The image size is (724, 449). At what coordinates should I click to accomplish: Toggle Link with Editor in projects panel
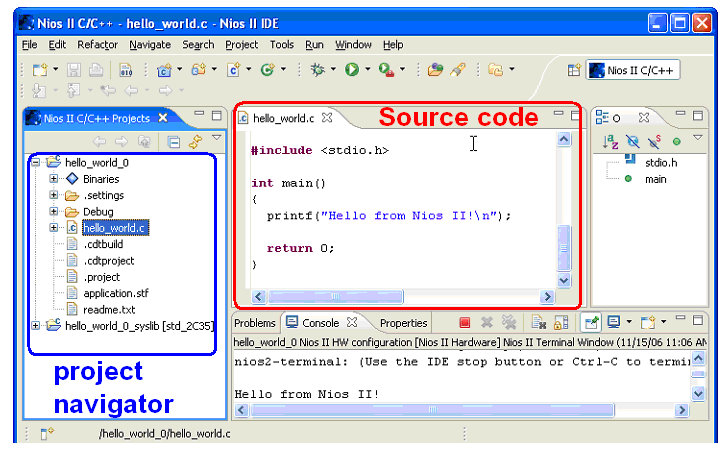coord(196,142)
